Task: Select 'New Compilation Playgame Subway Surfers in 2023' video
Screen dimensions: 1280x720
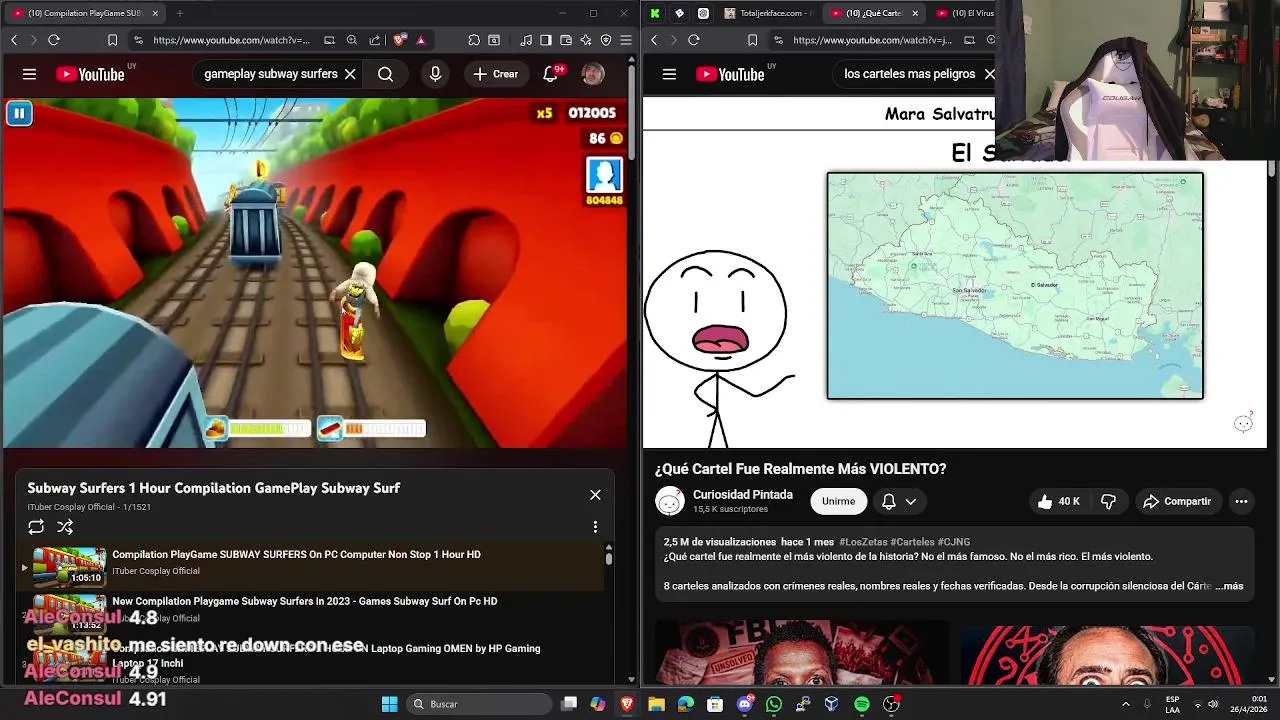Action: [x=311, y=610]
